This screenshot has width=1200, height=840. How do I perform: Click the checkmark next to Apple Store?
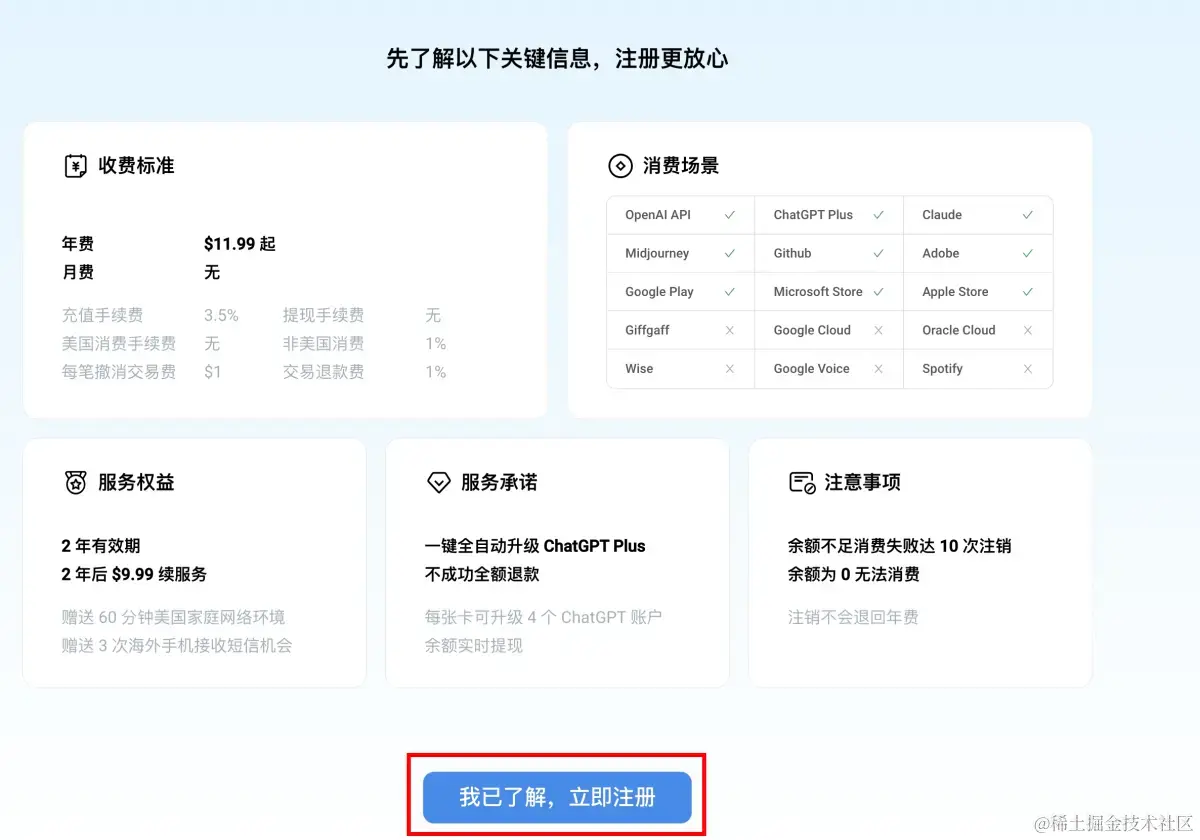[1027, 292]
